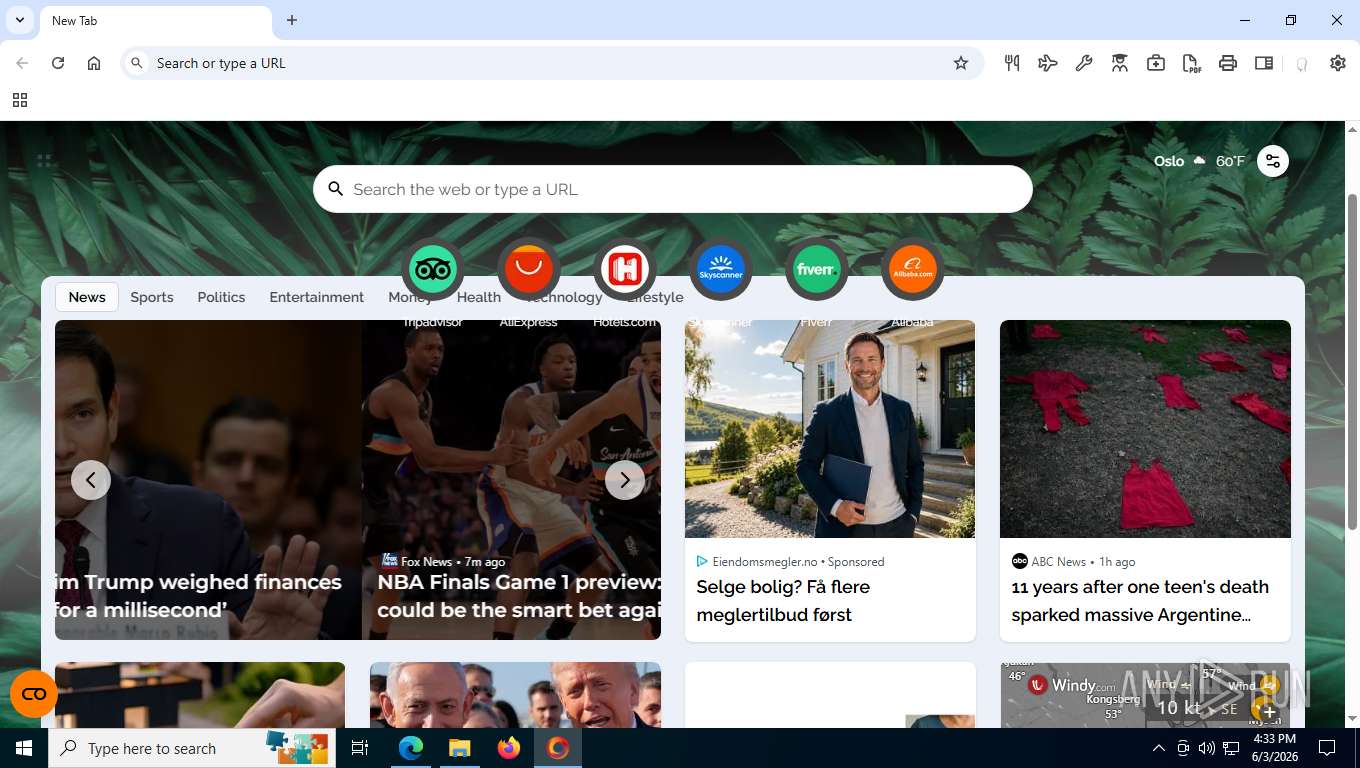The width and height of the screenshot is (1360, 768).
Task: Bookmark this page with the star icon
Action: 961,63
